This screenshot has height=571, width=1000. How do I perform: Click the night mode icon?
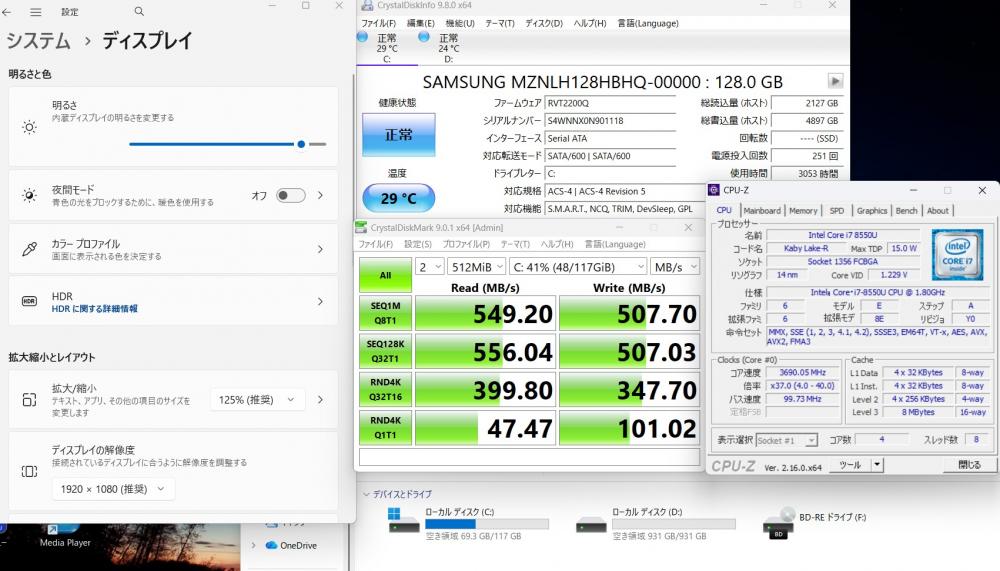[x=29, y=195]
